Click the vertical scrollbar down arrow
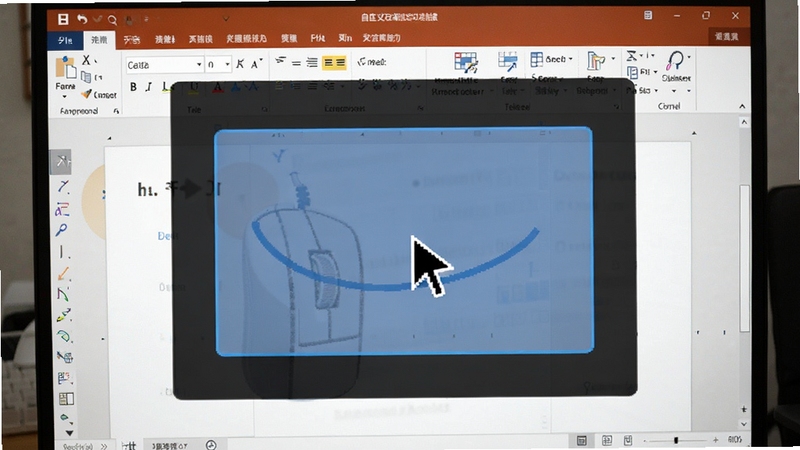The height and width of the screenshot is (450, 800). (x=744, y=423)
